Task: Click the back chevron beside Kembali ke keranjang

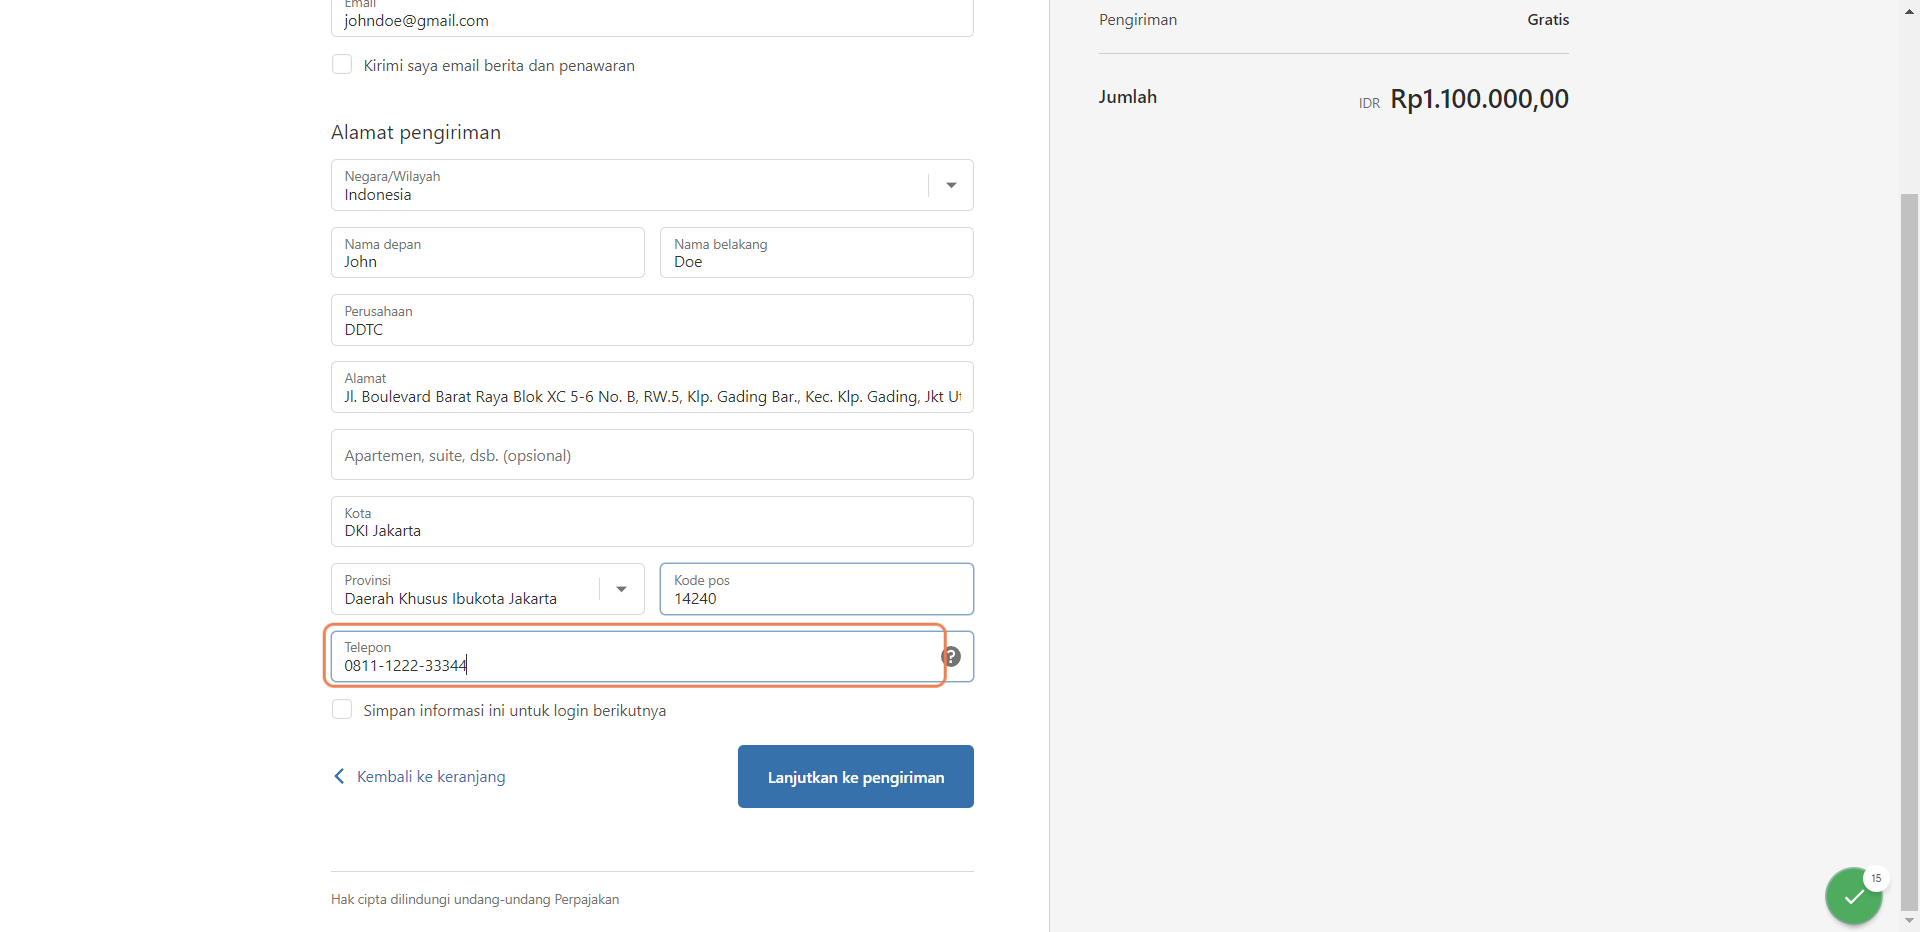Action: [339, 776]
